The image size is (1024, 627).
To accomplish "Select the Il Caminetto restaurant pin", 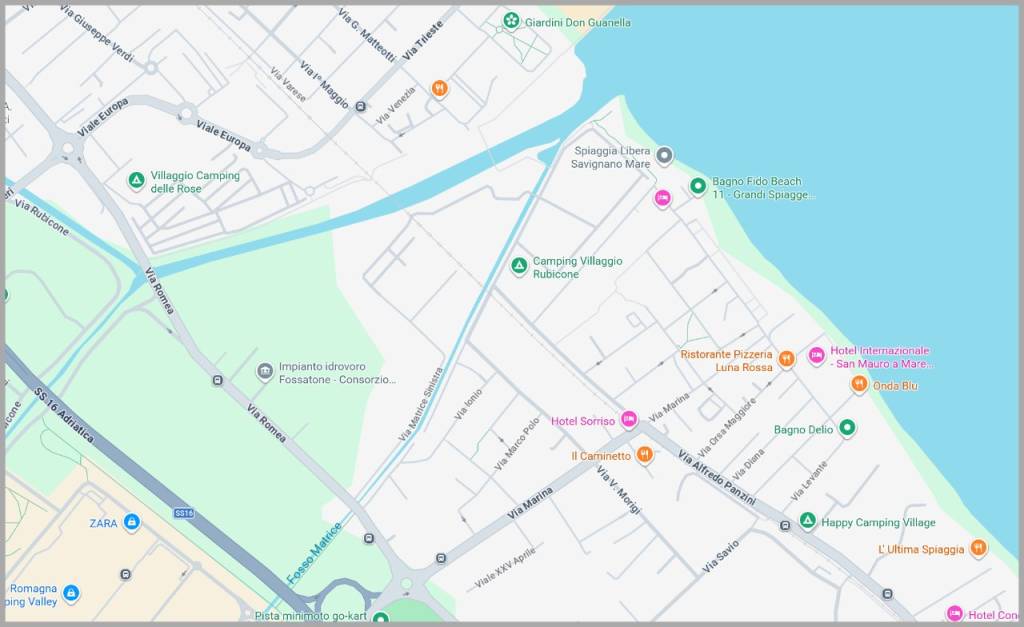I will point(645,455).
